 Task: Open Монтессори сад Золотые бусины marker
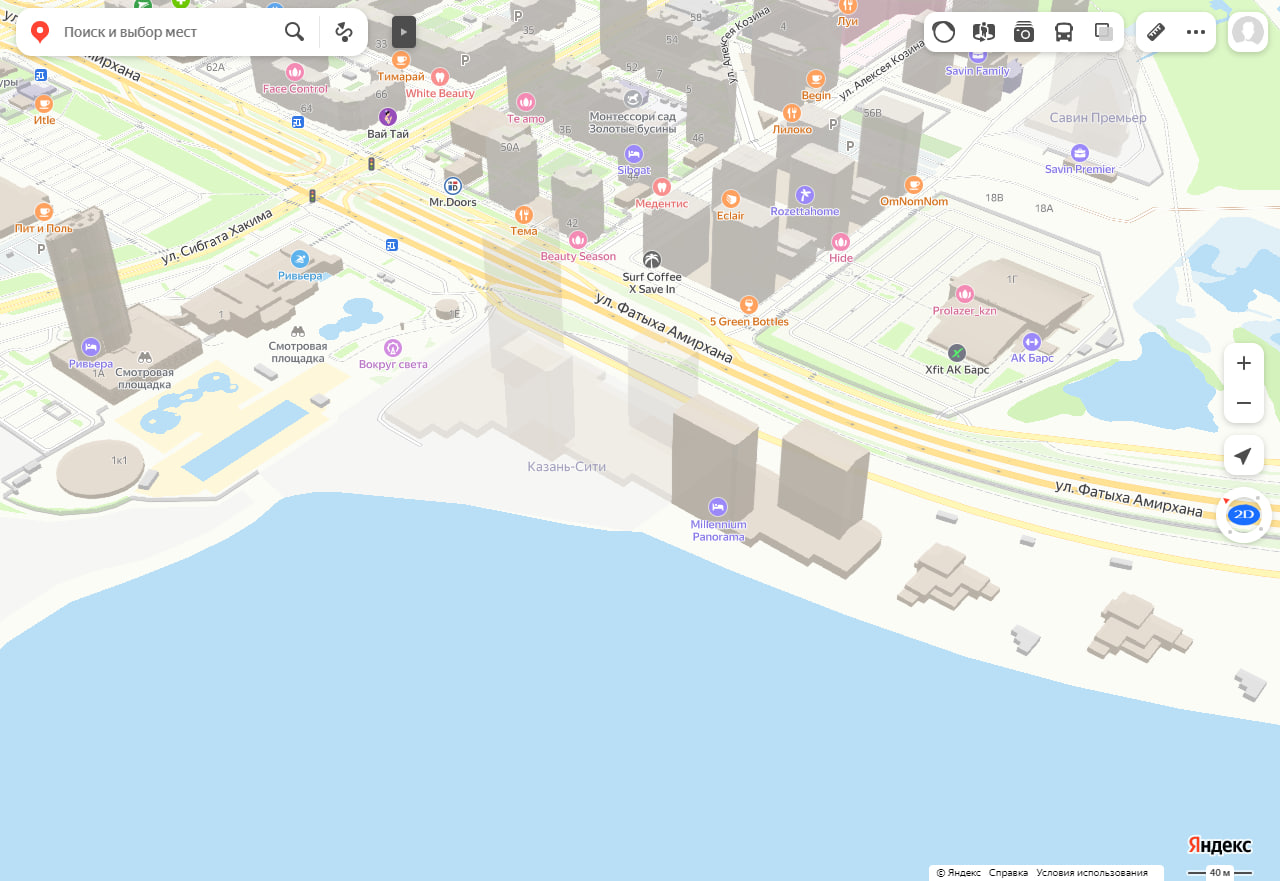click(633, 99)
